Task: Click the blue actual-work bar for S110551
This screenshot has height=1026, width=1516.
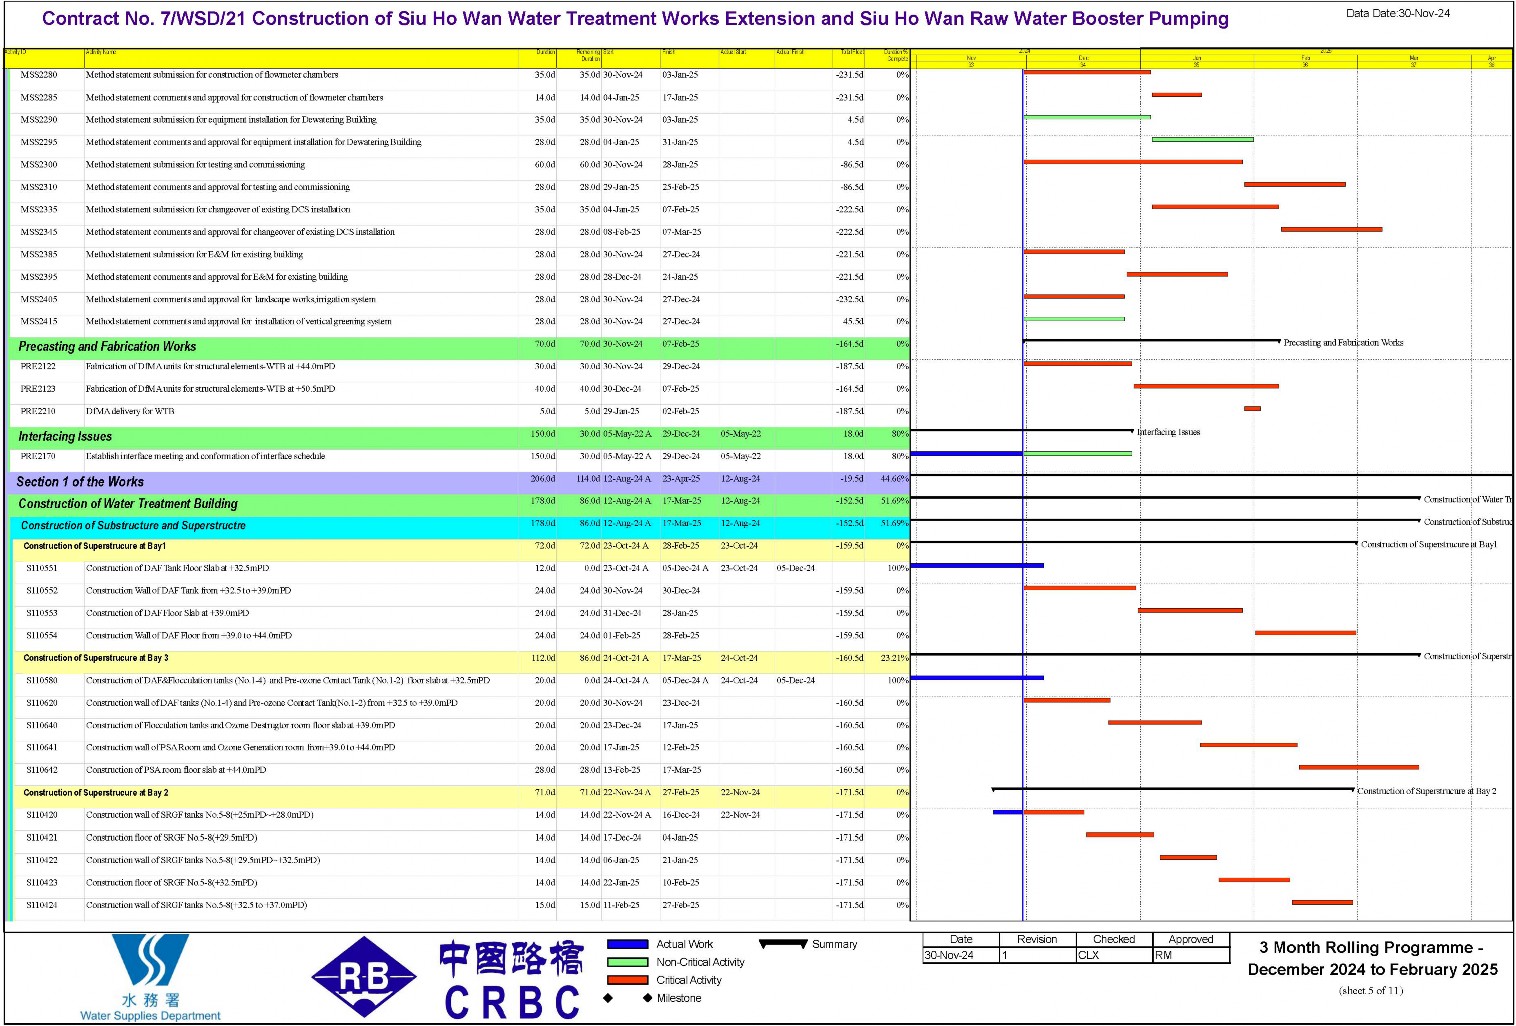Action: (977, 566)
